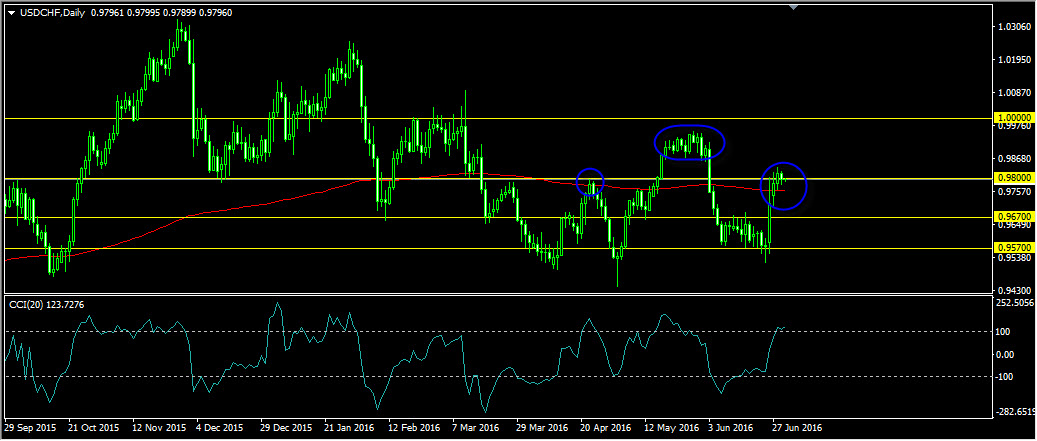Click the yellow 1.00000 price label
This screenshot has height=441, width=1037.
tap(1013, 117)
